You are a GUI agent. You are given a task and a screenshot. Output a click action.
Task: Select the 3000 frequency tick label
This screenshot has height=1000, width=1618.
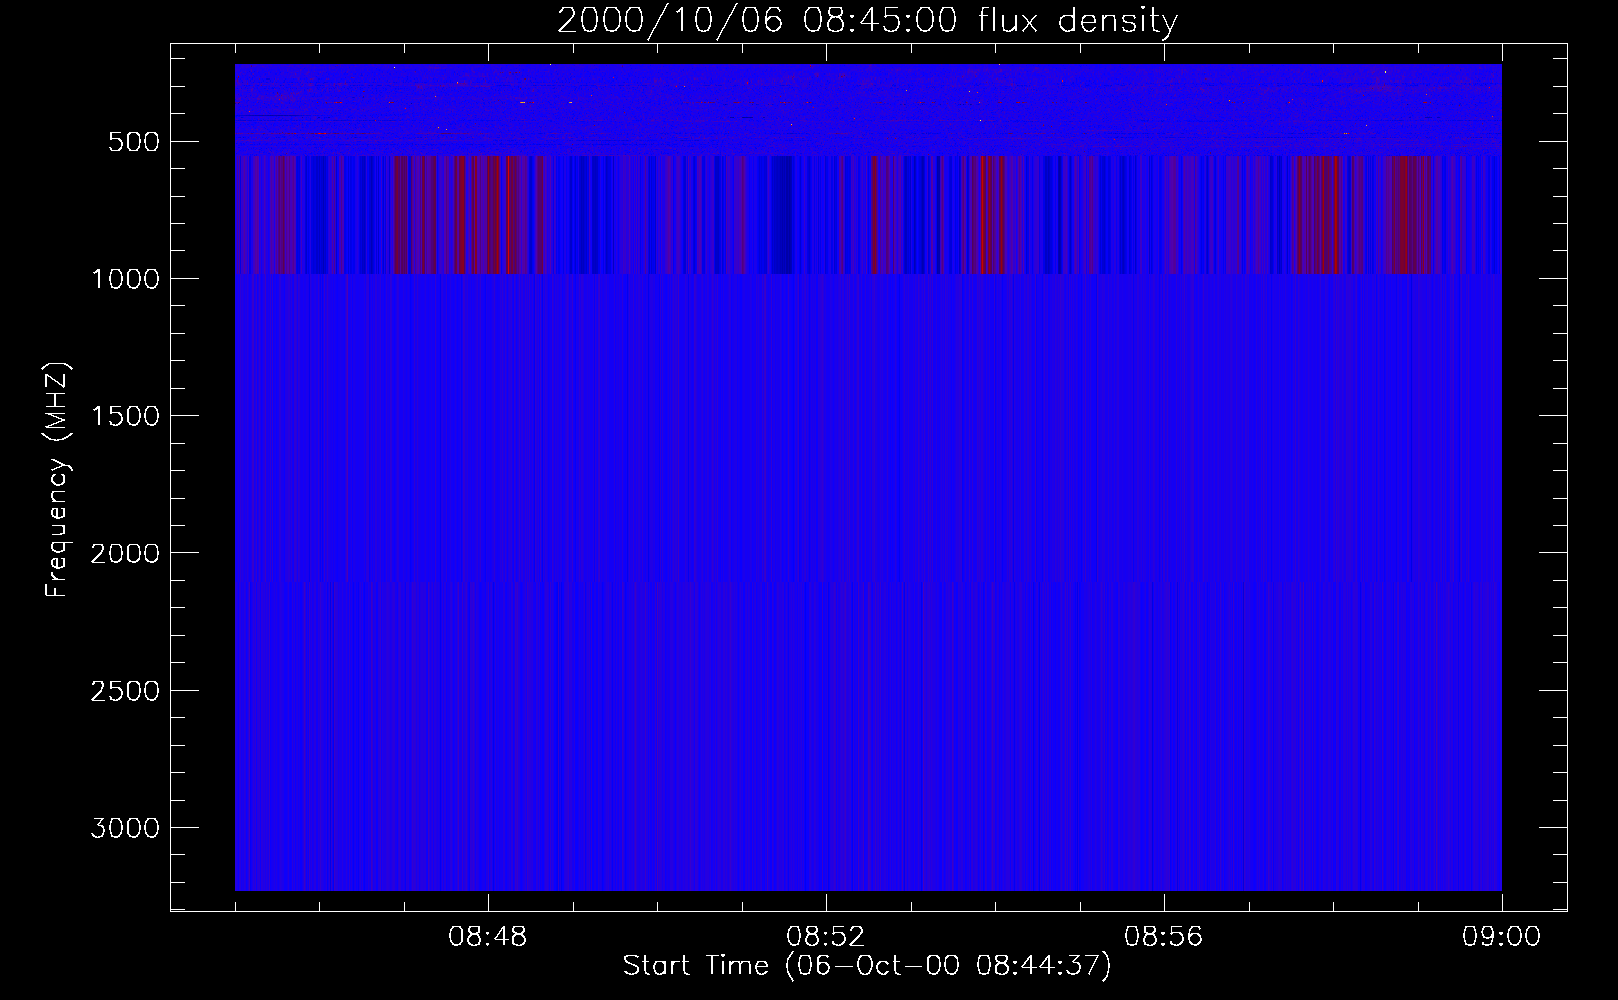(125, 828)
